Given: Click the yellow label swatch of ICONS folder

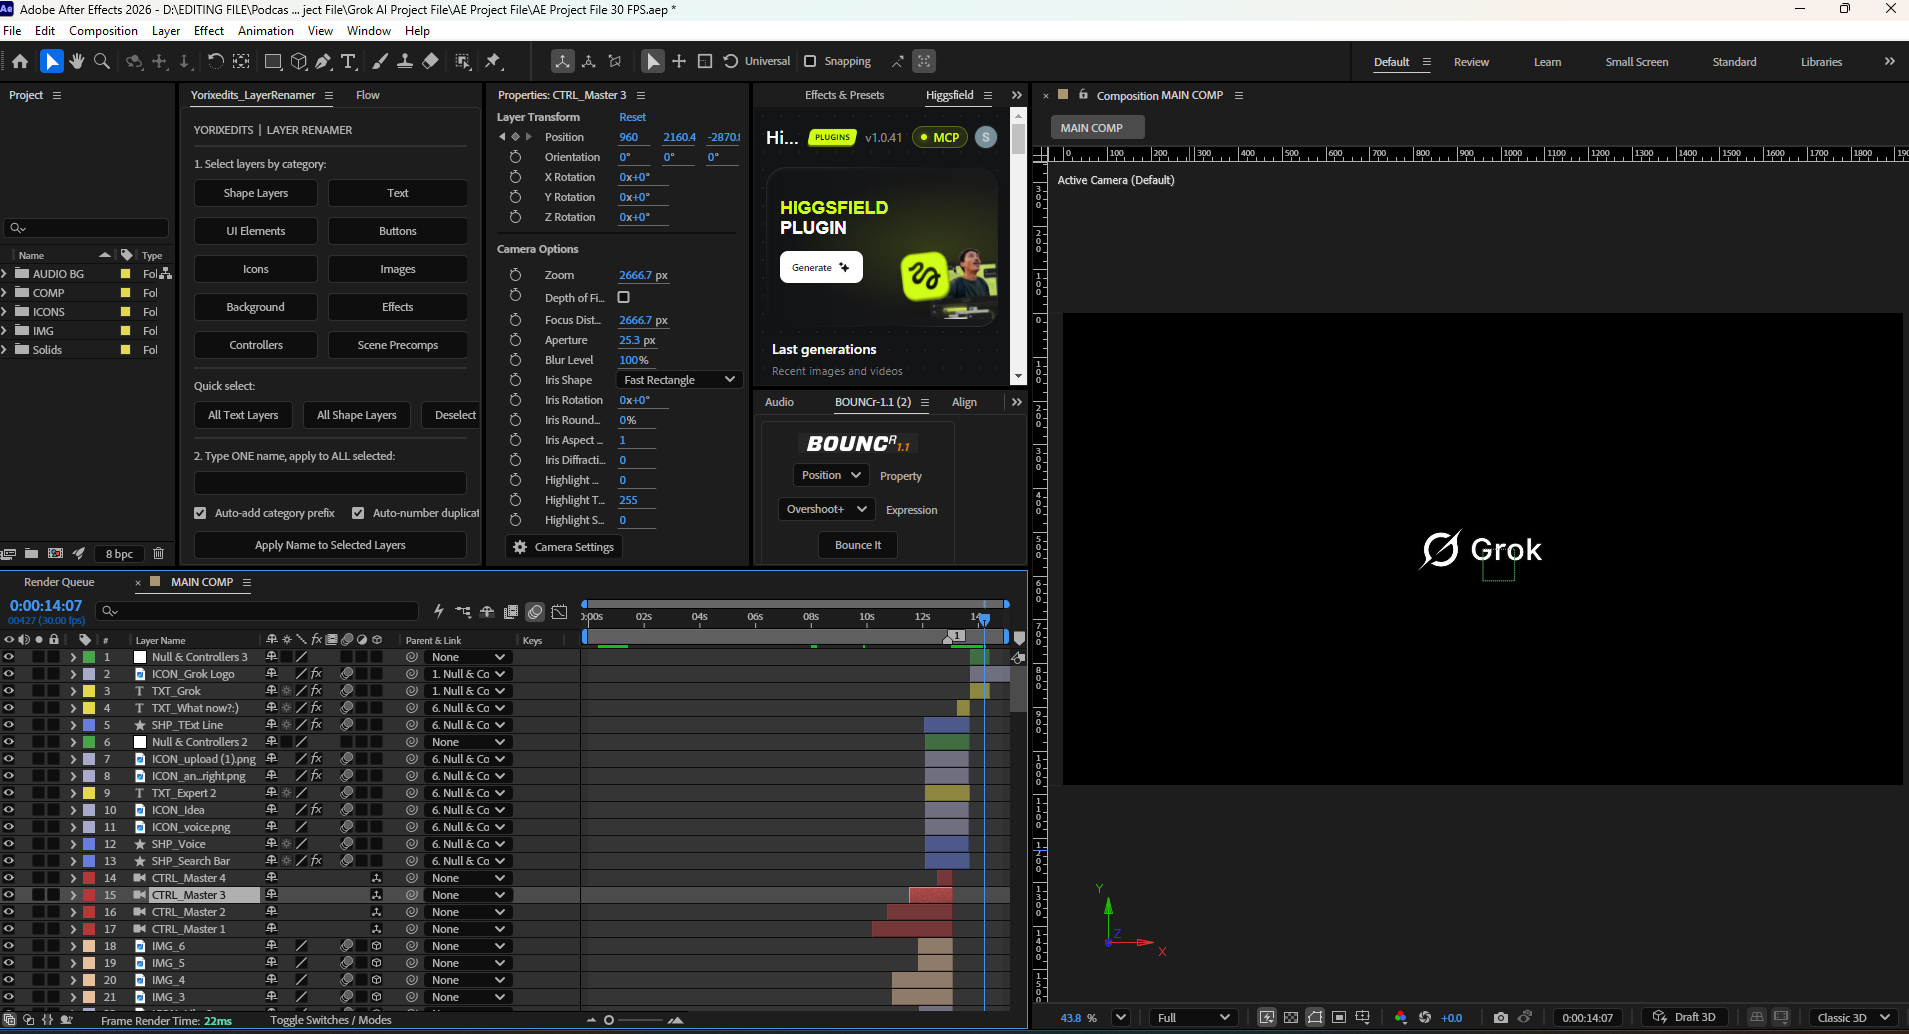Looking at the screenshot, I should (125, 312).
